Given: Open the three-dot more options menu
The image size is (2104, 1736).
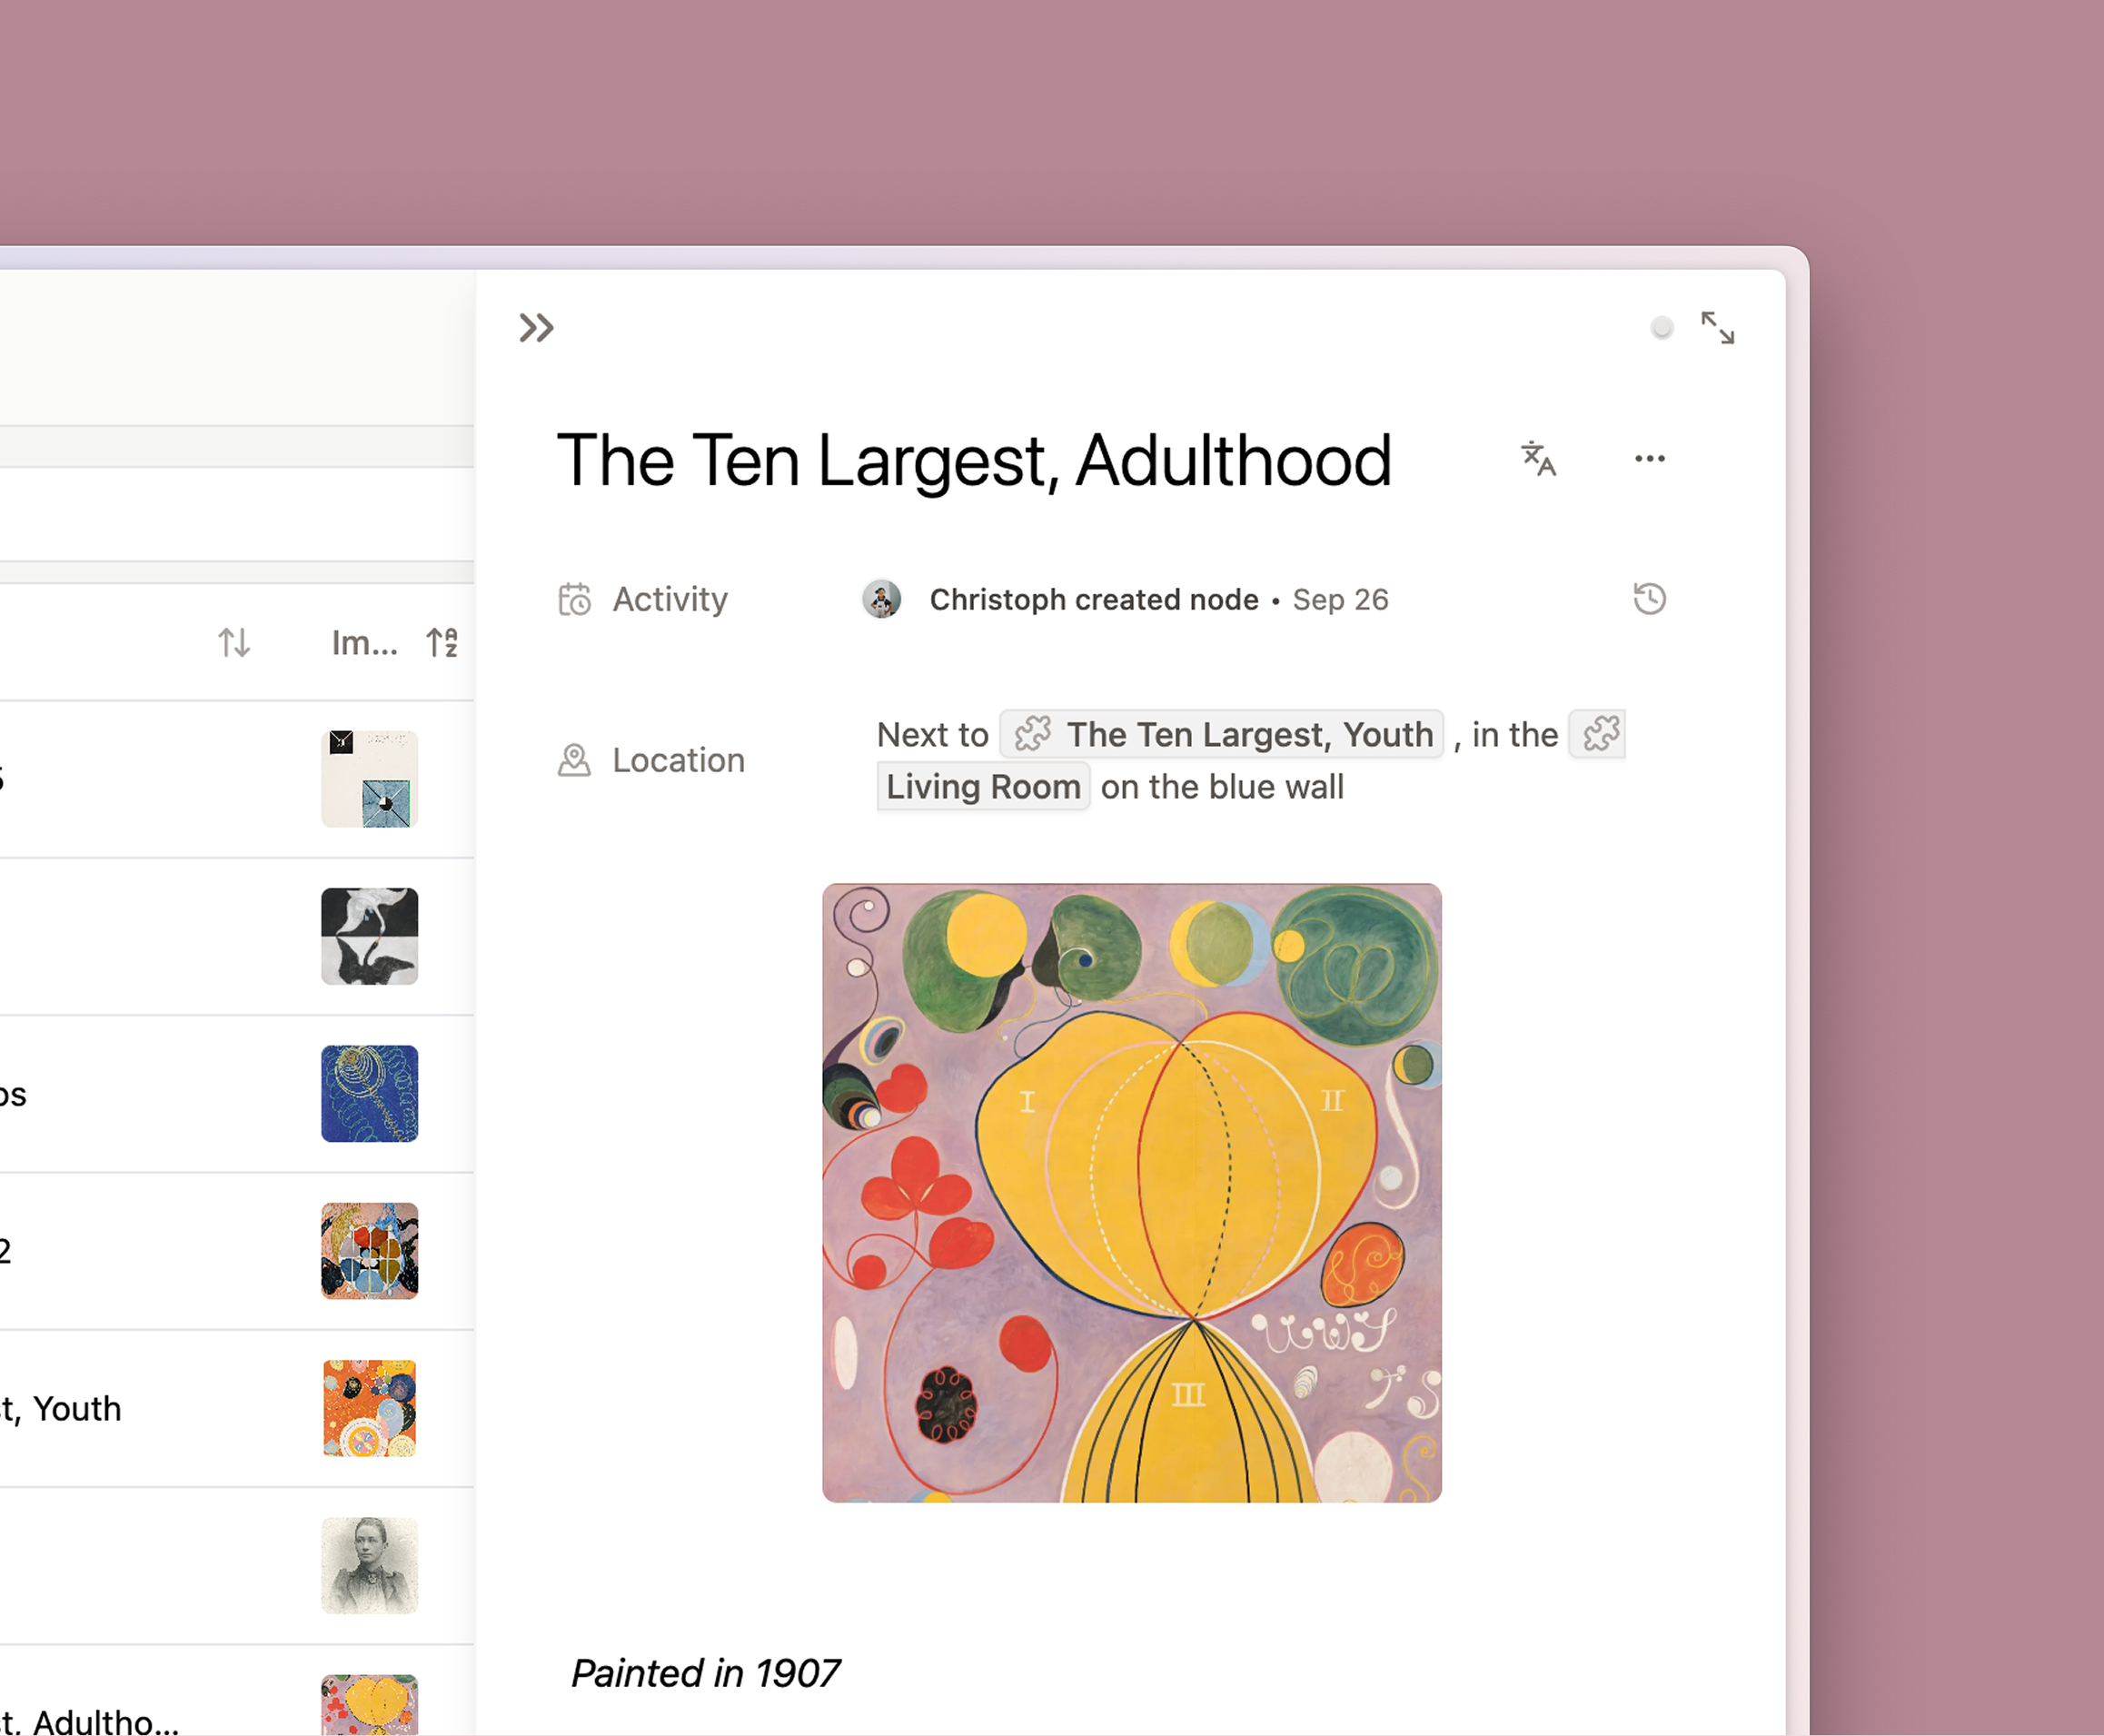Looking at the screenshot, I should 1650,459.
